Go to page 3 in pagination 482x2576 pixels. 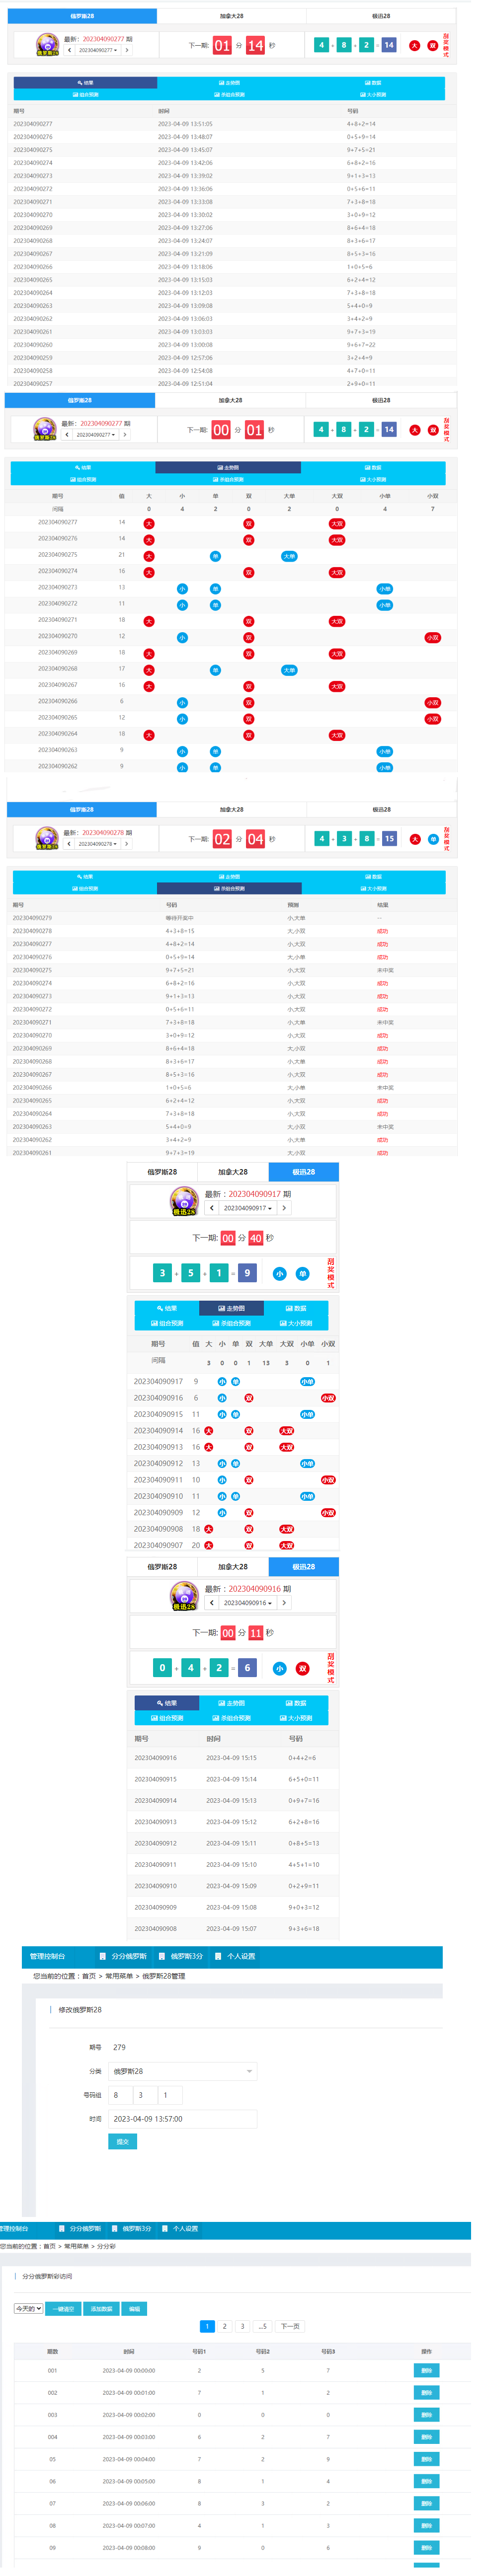(x=242, y=2327)
